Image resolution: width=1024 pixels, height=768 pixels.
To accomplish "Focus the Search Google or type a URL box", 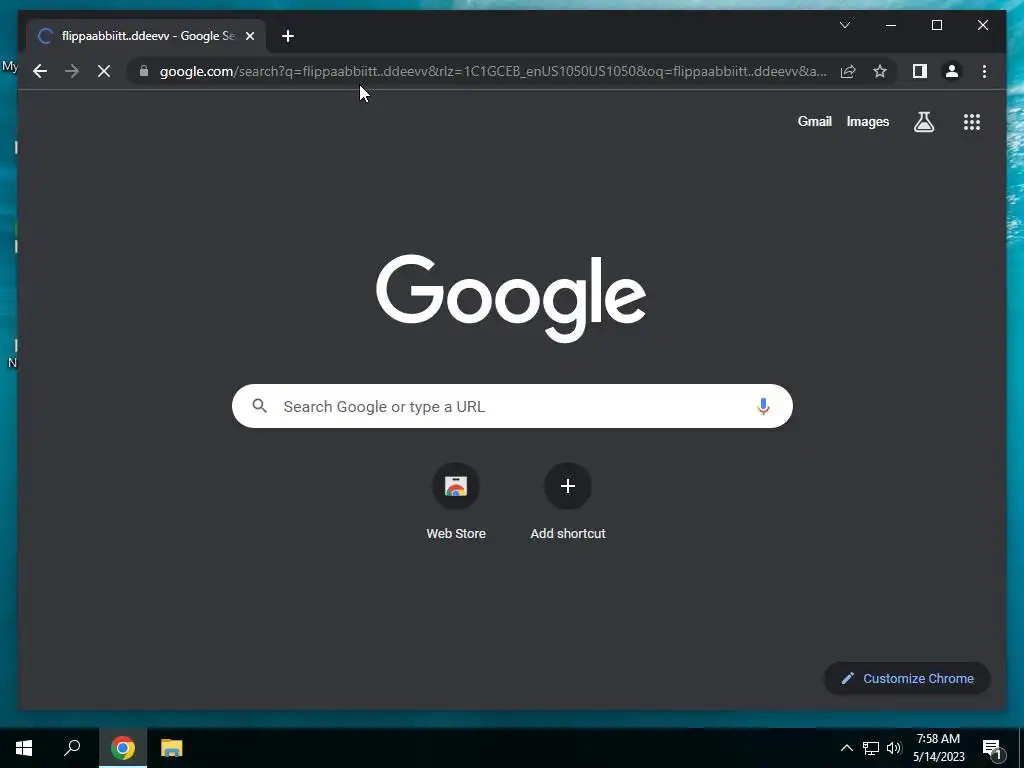I will [512, 406].
